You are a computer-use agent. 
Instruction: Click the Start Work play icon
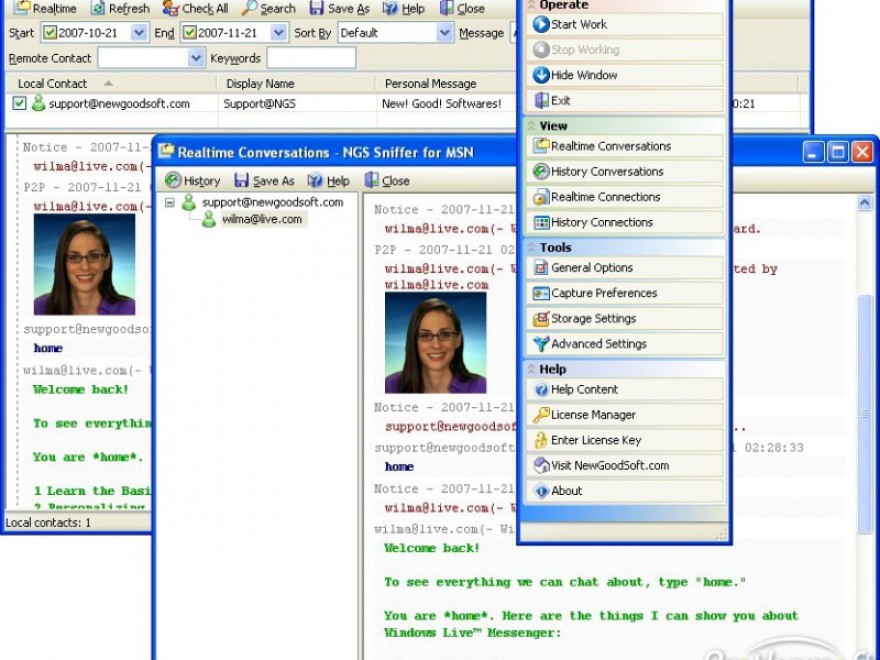[541, 24]
